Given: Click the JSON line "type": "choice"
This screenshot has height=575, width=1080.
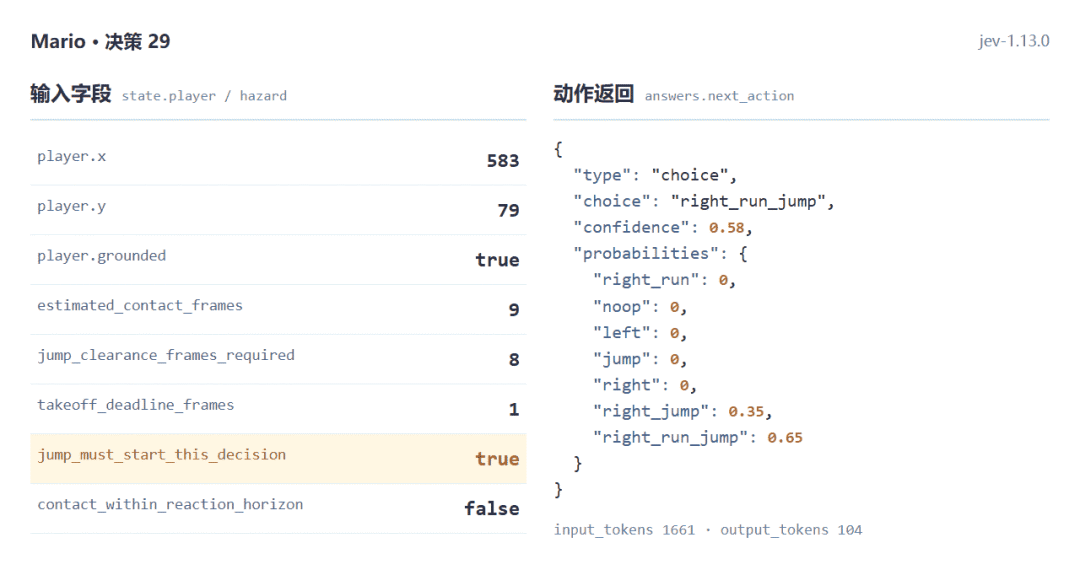Looking at the screenshot, I should (654, 175).
